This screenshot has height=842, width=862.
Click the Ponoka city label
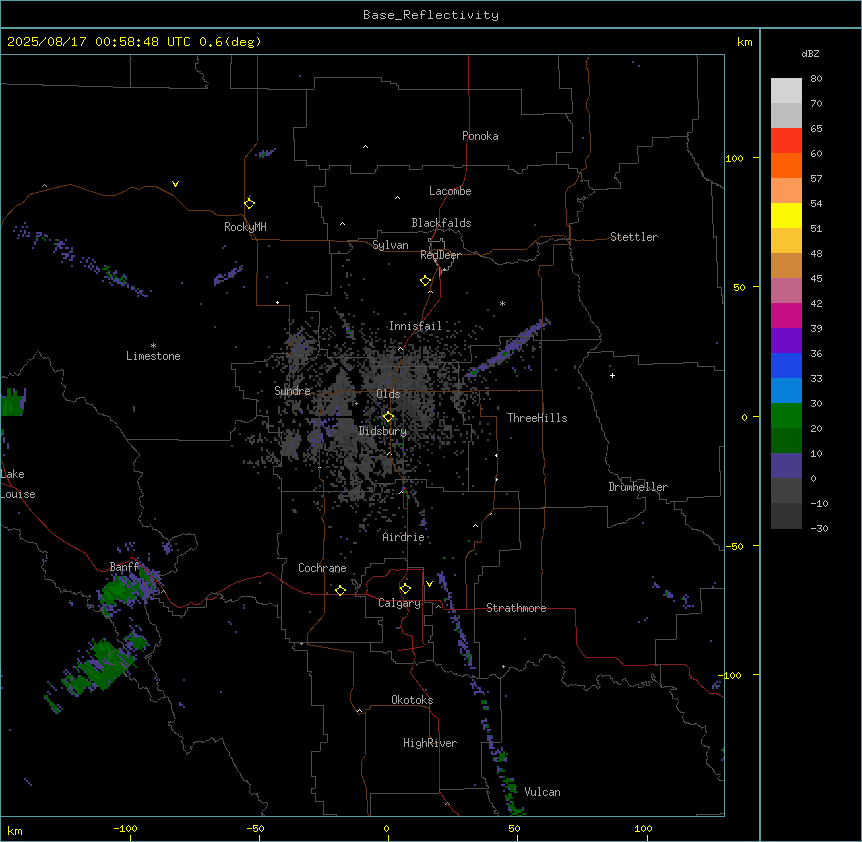480,136
